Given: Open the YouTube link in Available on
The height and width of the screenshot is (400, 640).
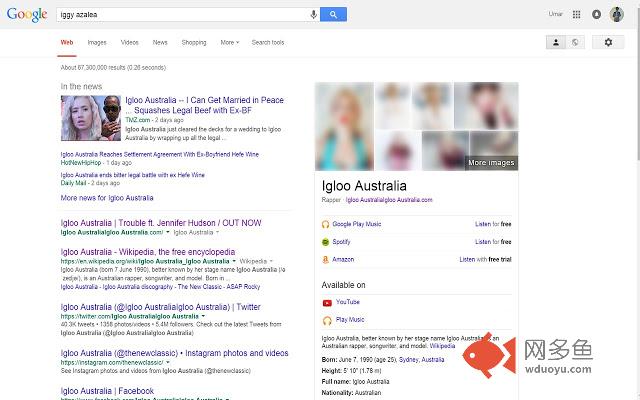Looking at the screenshot, I should [348, 302].
